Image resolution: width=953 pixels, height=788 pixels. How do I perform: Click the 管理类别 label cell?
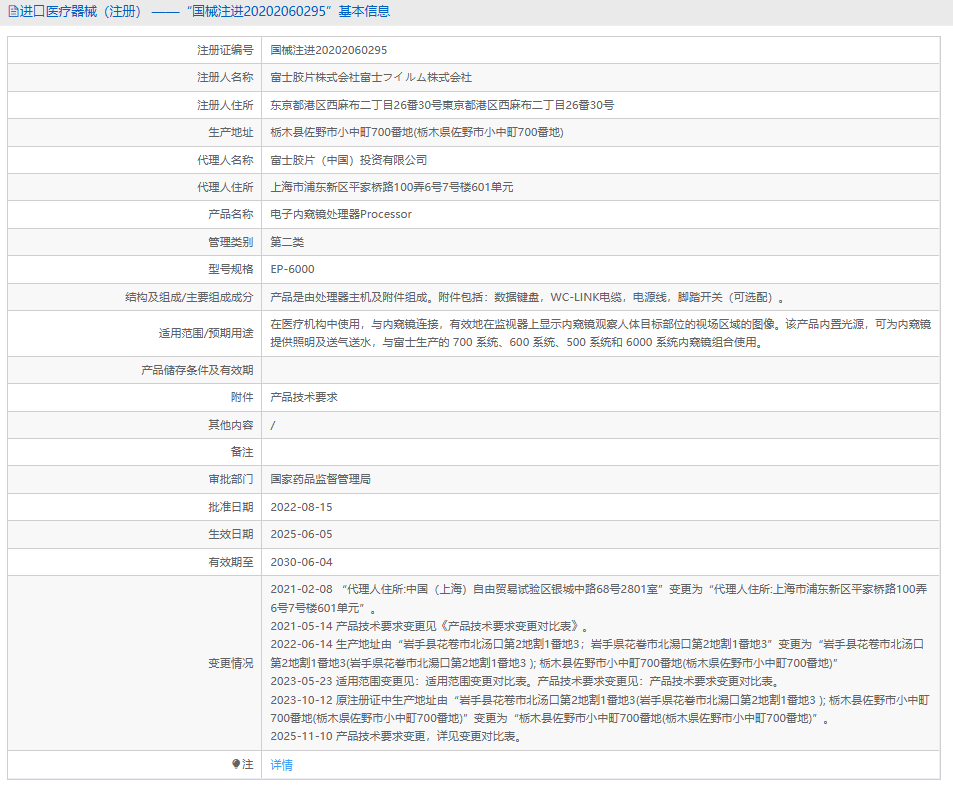tap(134, 242)
